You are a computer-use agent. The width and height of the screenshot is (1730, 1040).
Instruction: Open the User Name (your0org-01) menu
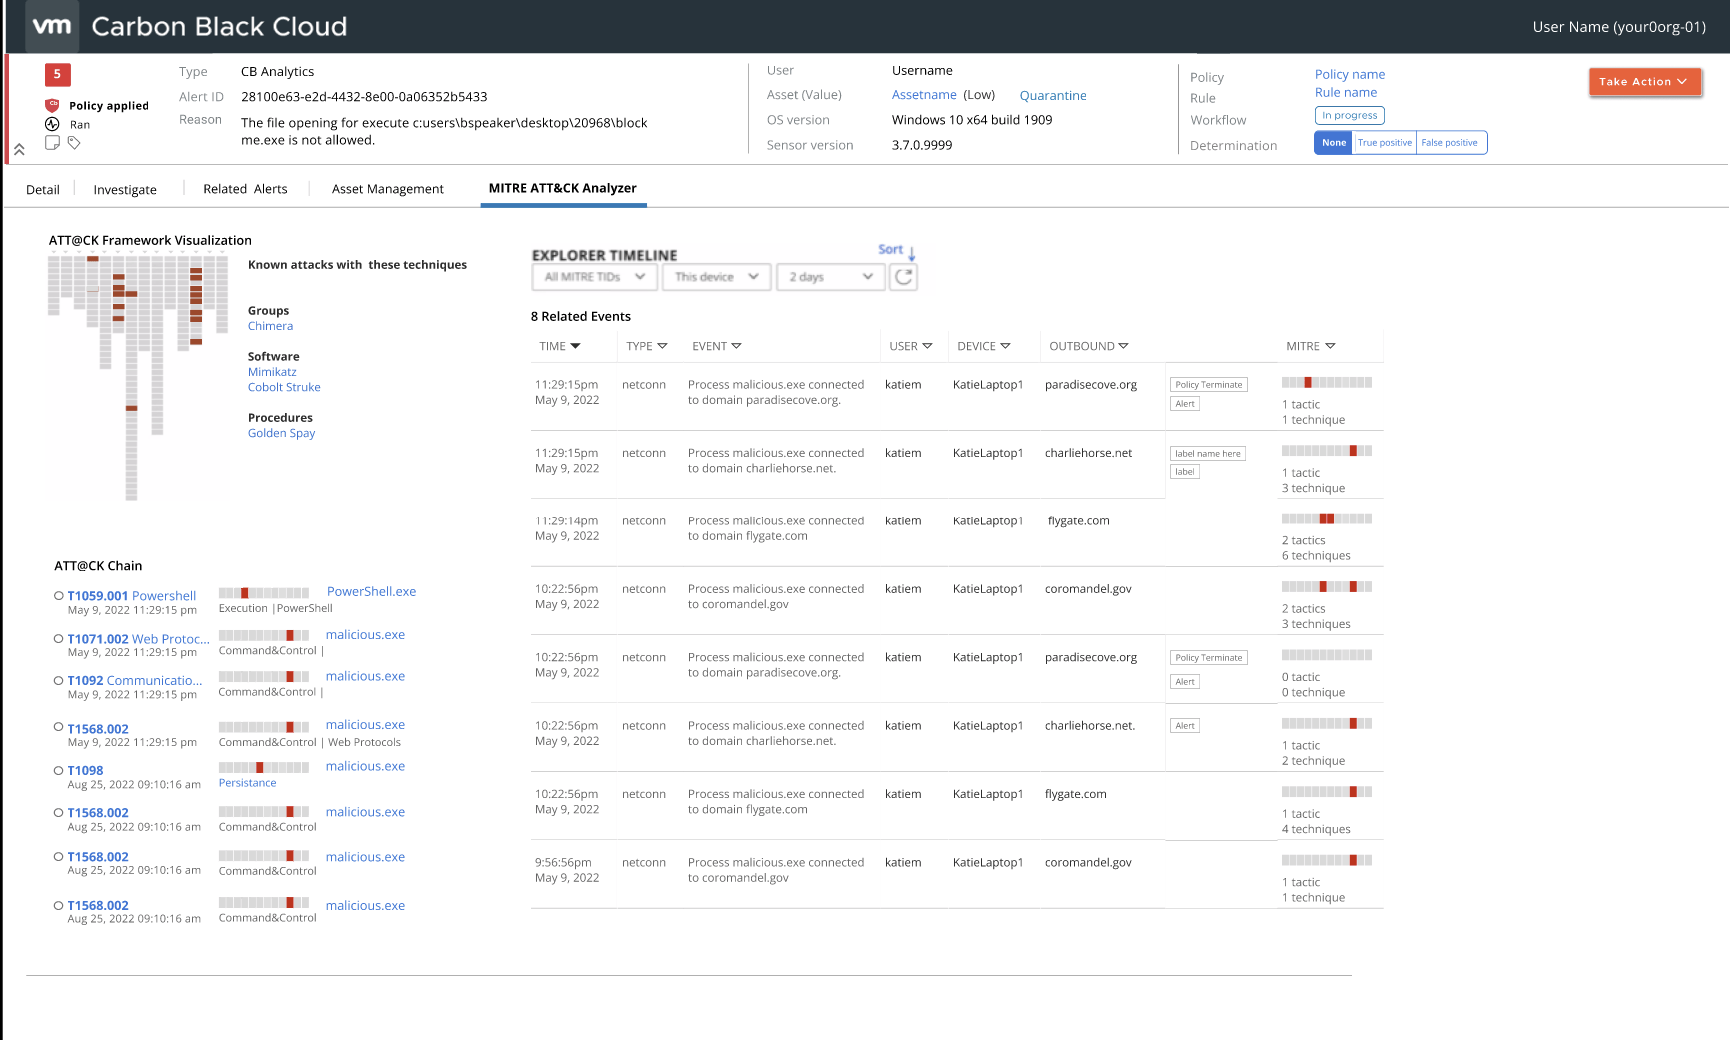pos(1619,27)
